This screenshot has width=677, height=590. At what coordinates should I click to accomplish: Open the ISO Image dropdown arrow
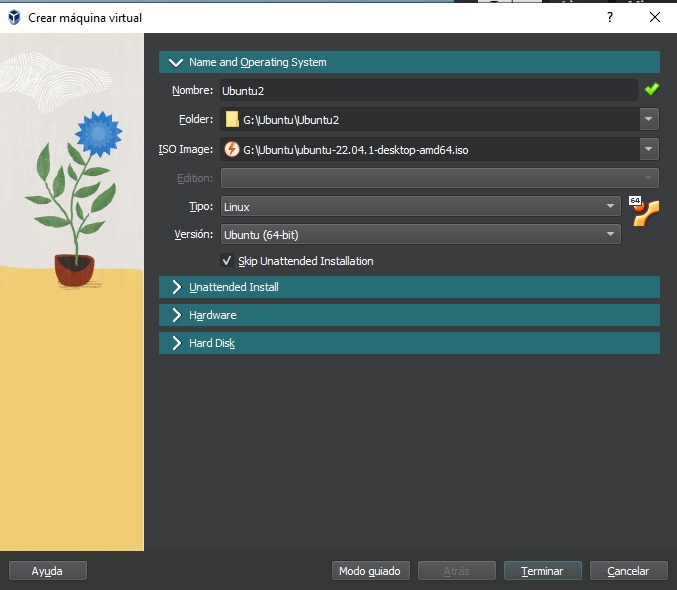tap(650, 149)
